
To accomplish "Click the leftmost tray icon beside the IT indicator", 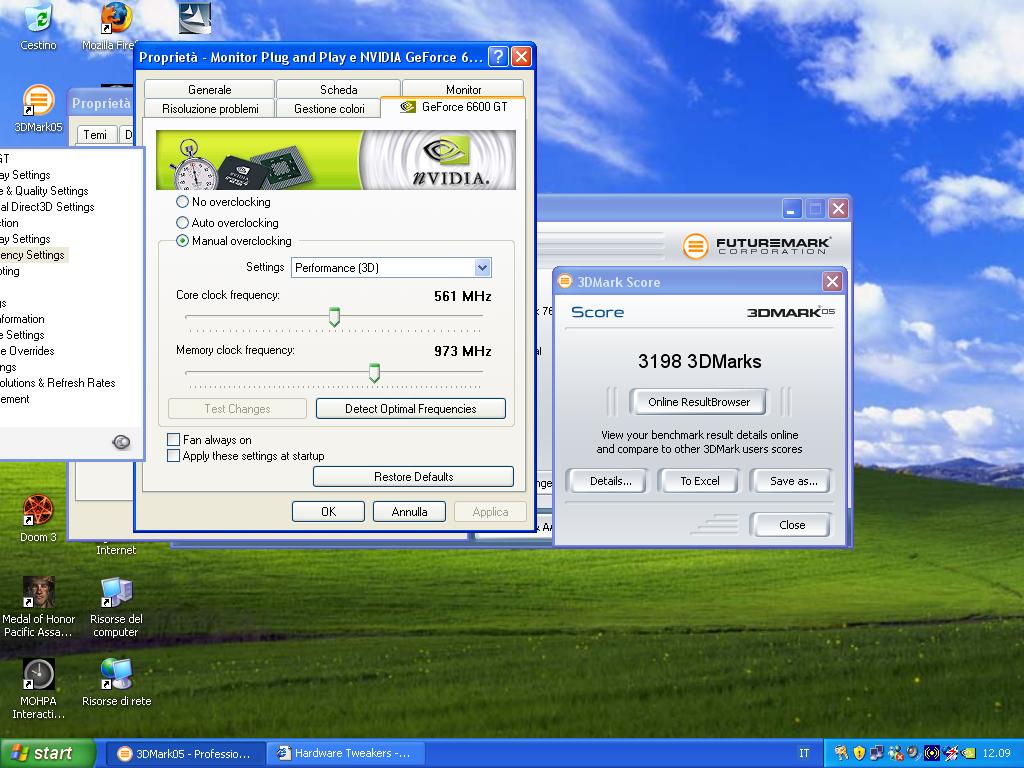I will click(841, 753).
